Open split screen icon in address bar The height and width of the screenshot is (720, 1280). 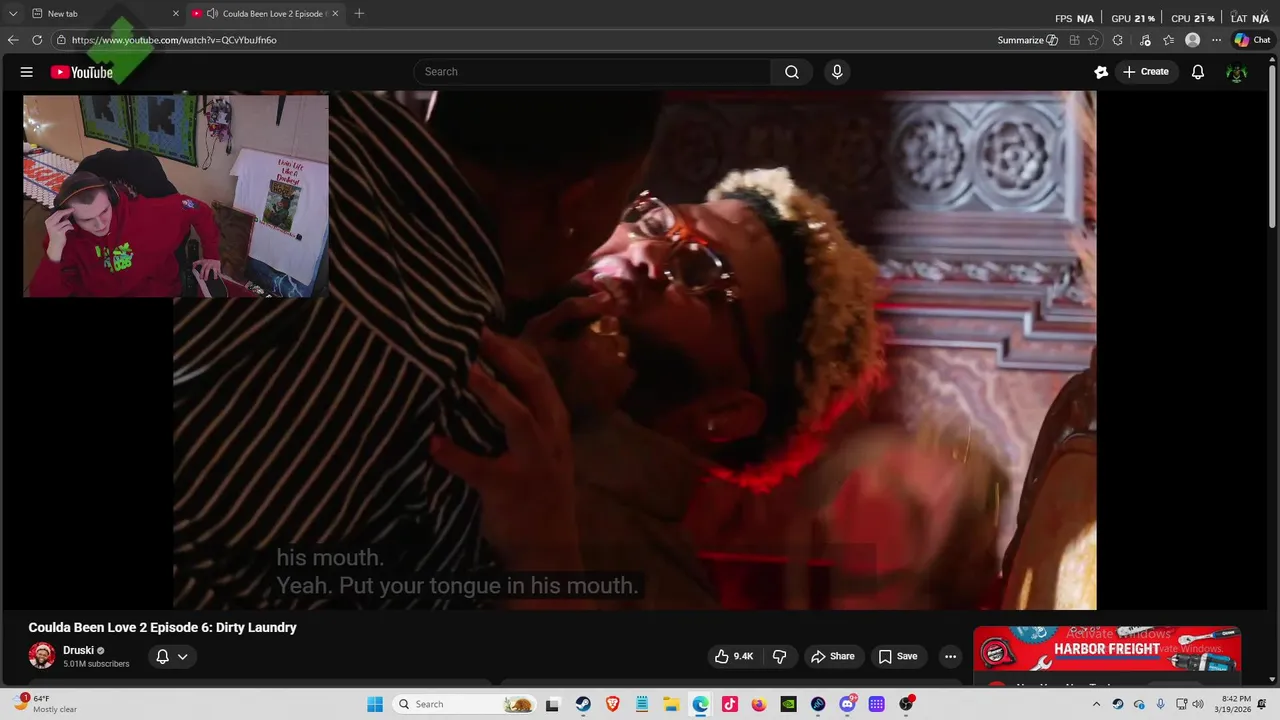[1074, 40]
